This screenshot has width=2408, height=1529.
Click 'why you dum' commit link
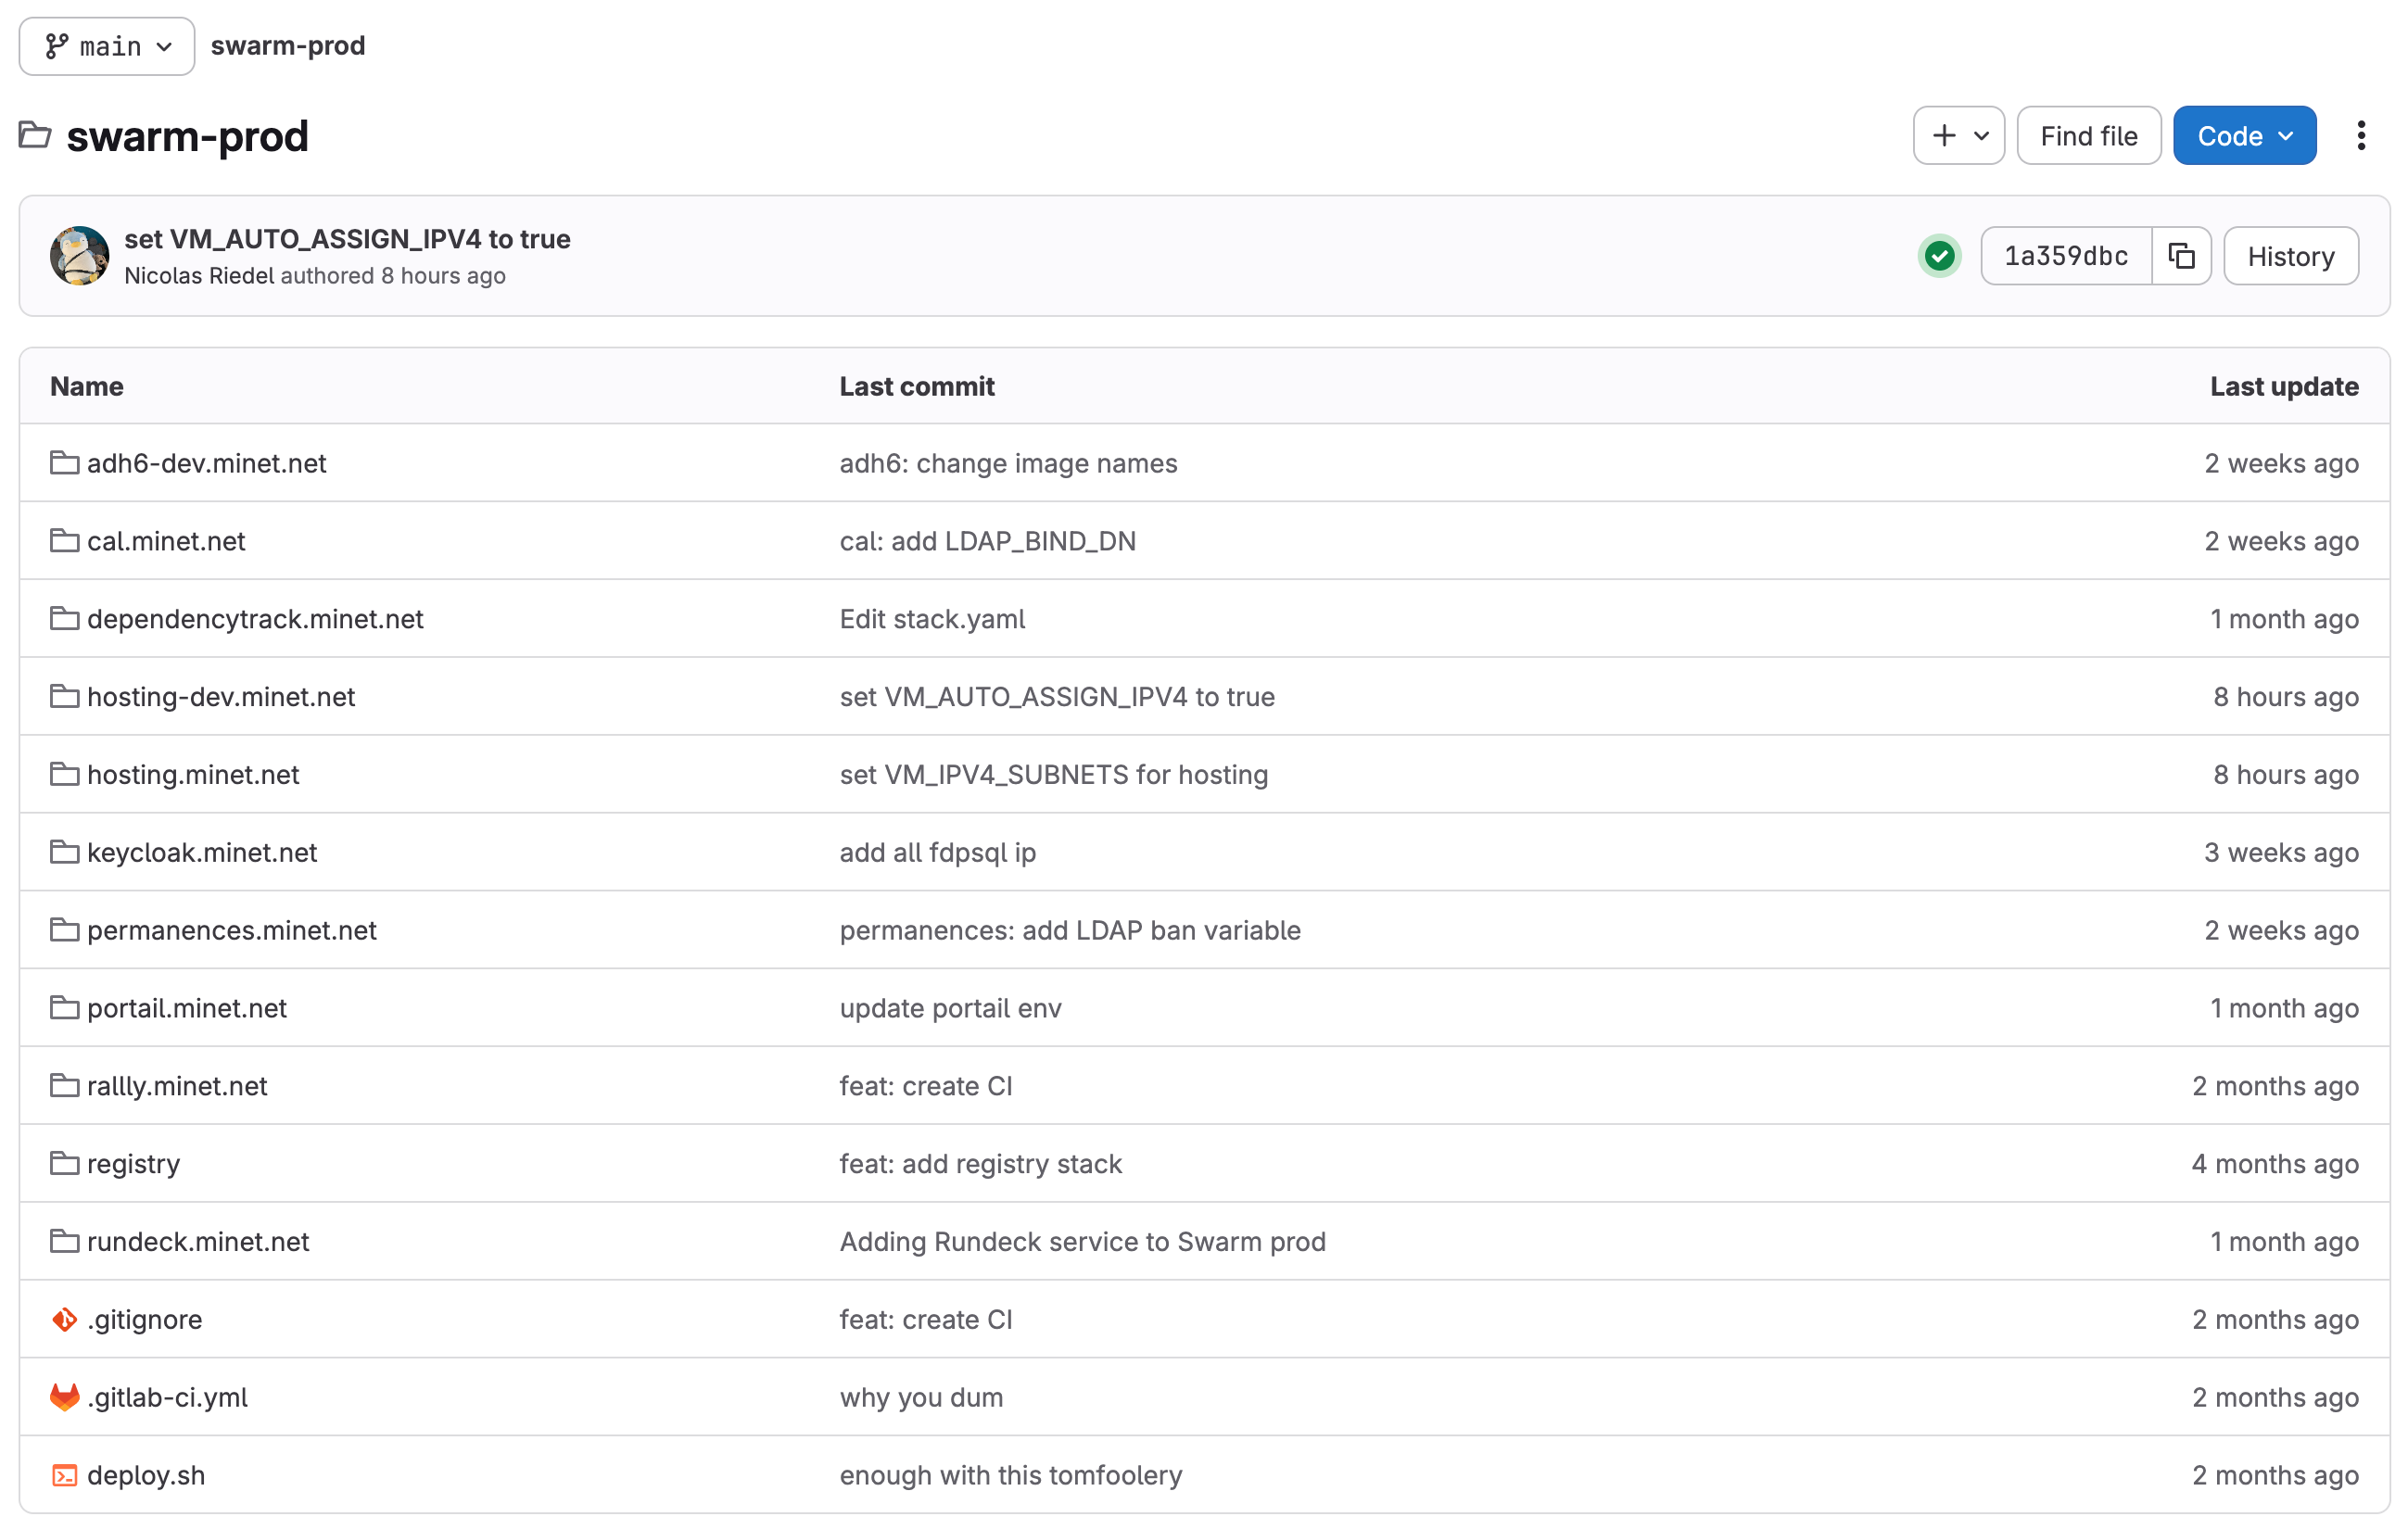coord(921,1397)
